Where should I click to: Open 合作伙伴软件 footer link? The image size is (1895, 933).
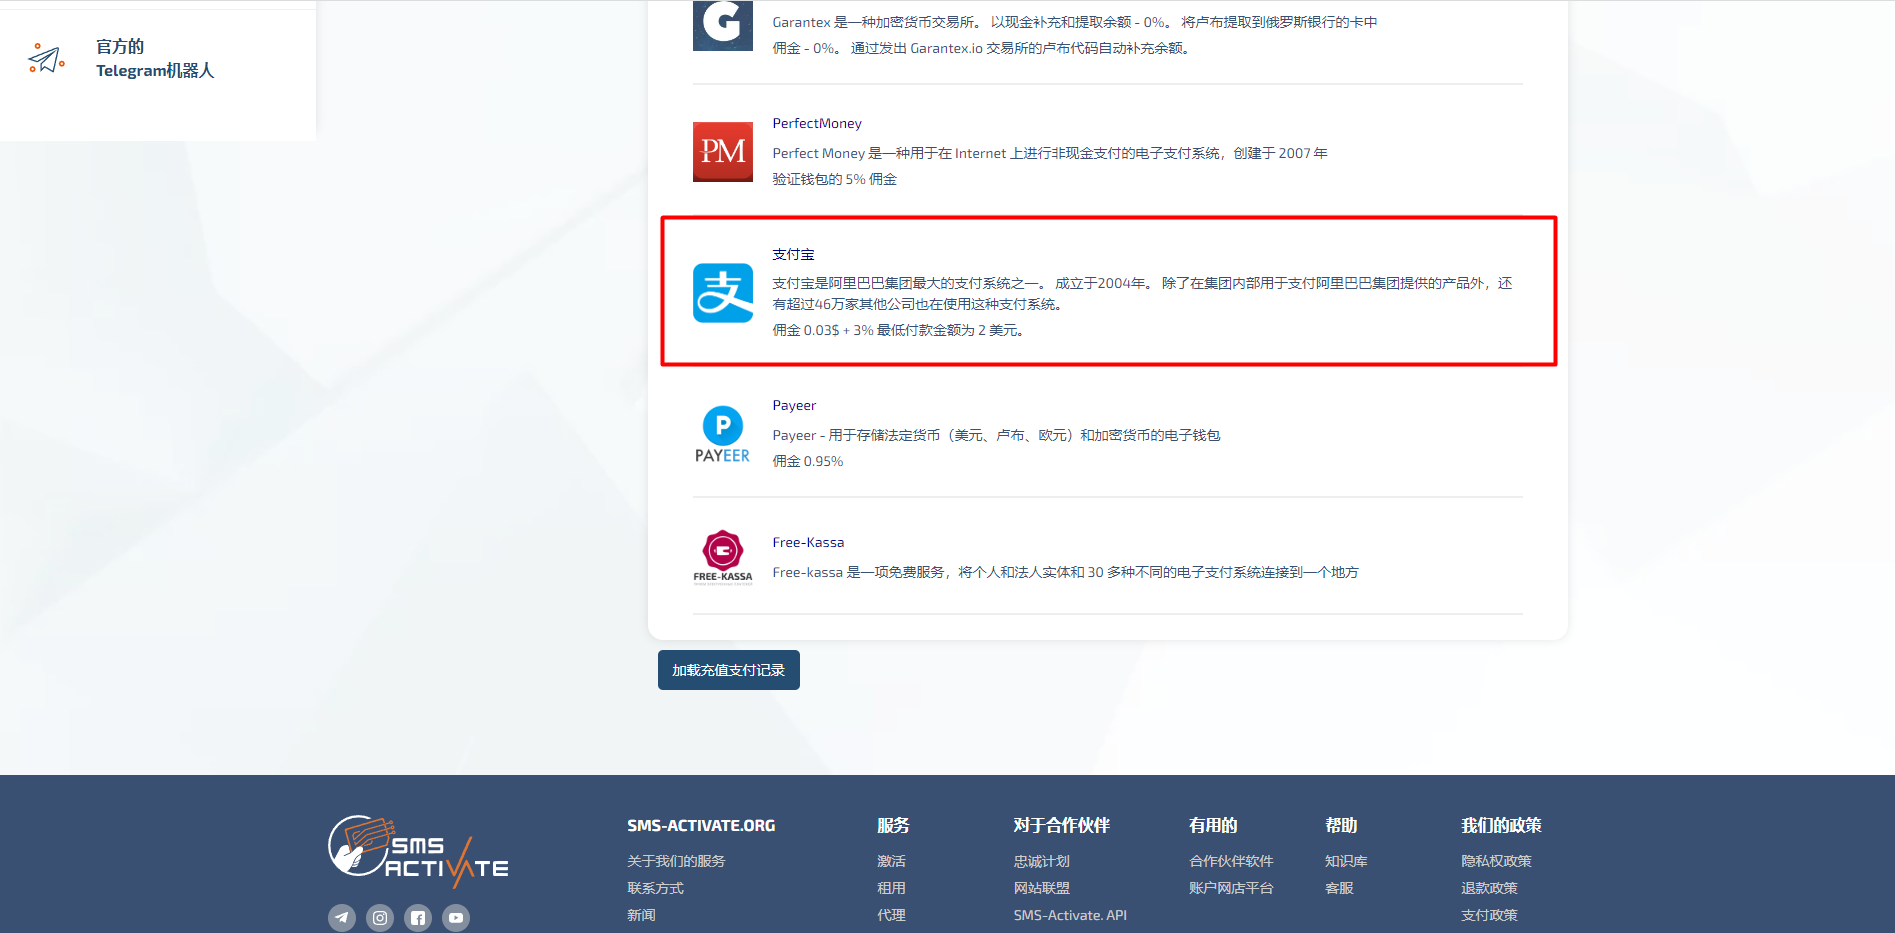point(1231,861)
